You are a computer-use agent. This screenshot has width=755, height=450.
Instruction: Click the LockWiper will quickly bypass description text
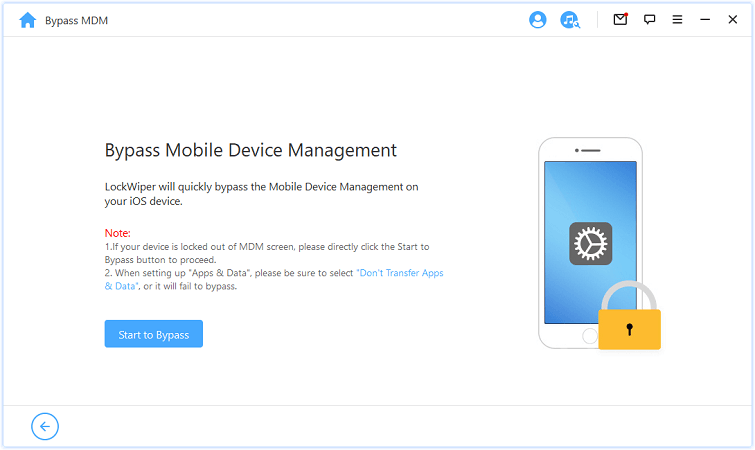click(x=261, y=194)
